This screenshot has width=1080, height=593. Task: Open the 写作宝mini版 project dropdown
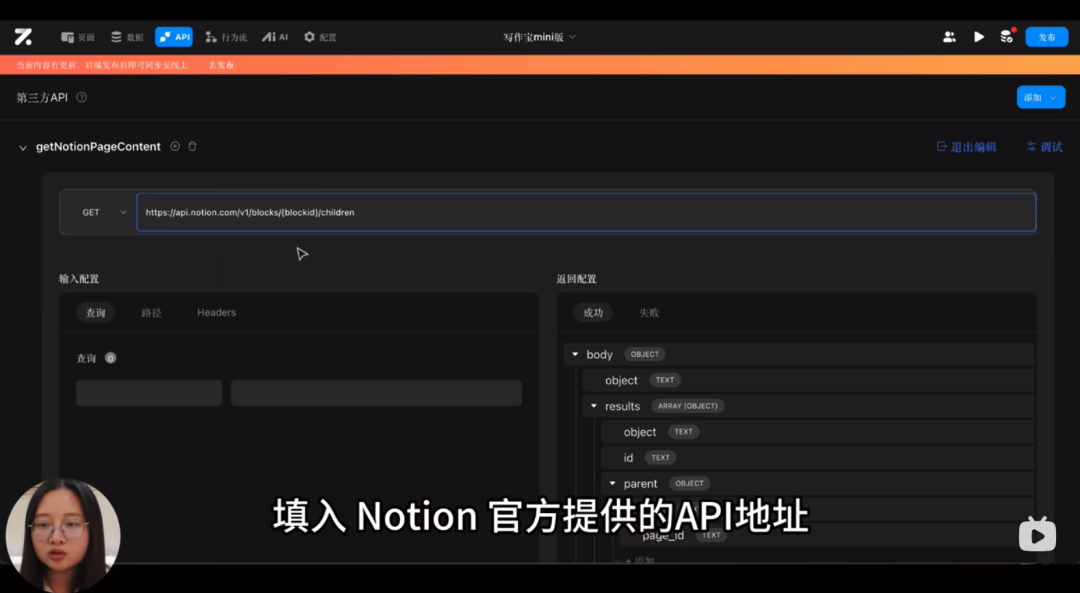pos(539,37)
